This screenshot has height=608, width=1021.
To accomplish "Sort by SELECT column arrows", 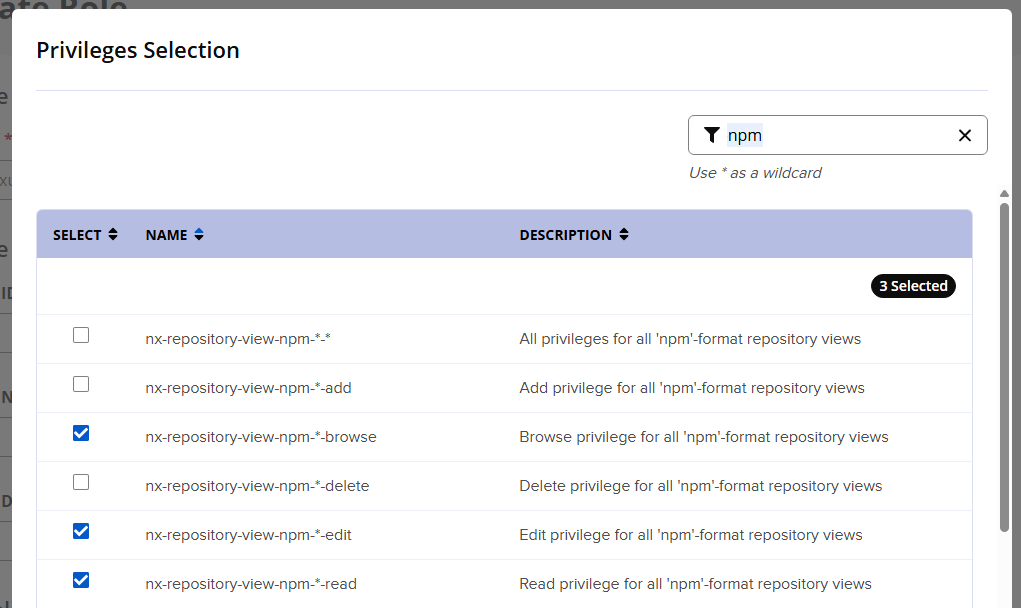I will point(113,234).
